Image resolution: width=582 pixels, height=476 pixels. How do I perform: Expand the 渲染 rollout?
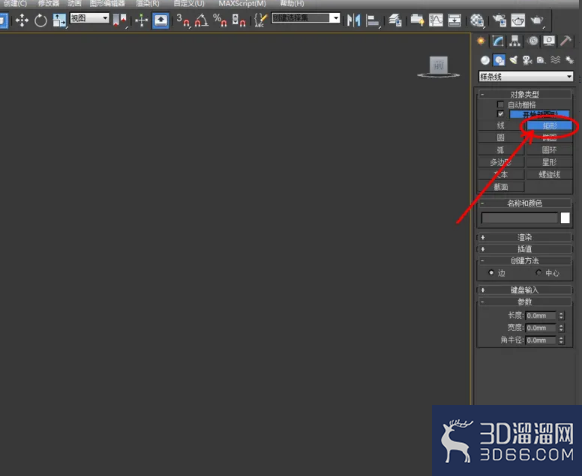[525, 237]
